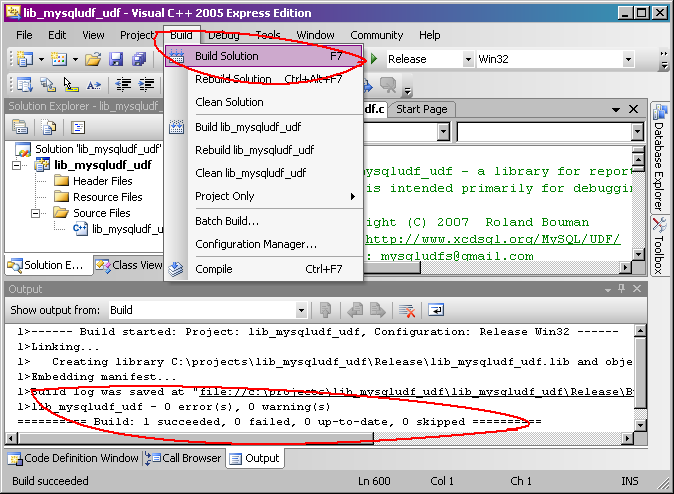Select Solution 'lib_mysqludf_udf' tree node
Image resolution: width=674 pixels, height=494 pixels.
click(89, 149)
